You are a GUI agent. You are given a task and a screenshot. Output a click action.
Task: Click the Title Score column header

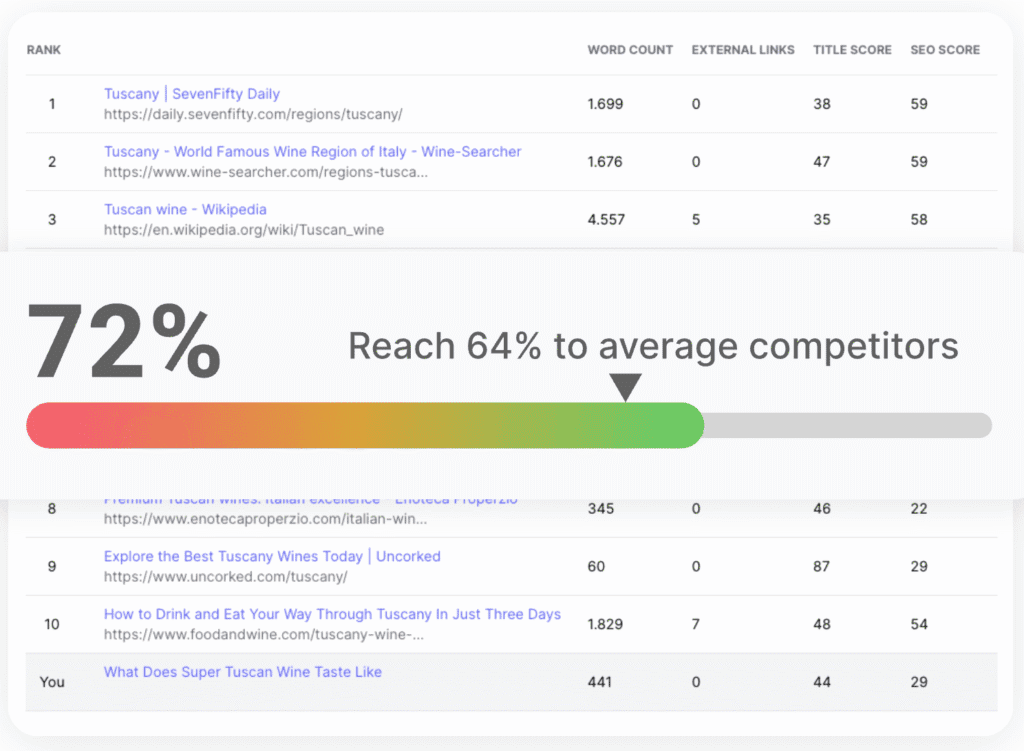(x=852, y=50)
